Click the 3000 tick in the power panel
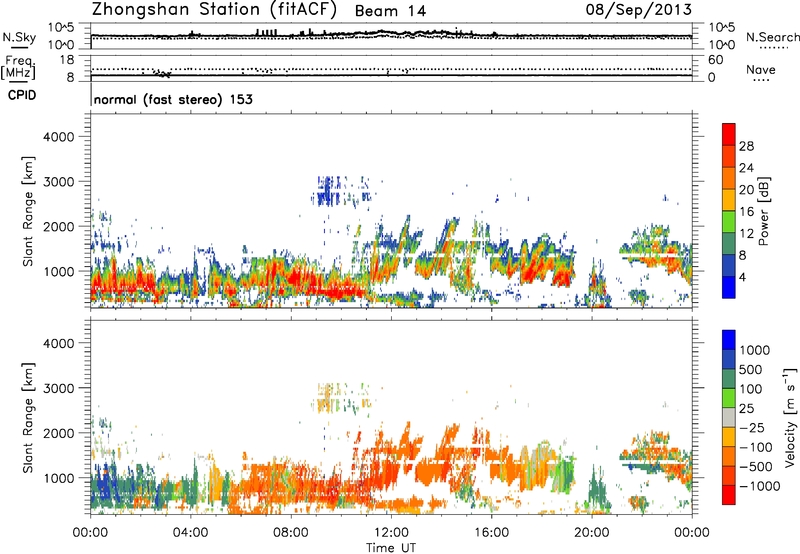Image resolution: width=800 pixels, height=554 pixels. [59, 182]
